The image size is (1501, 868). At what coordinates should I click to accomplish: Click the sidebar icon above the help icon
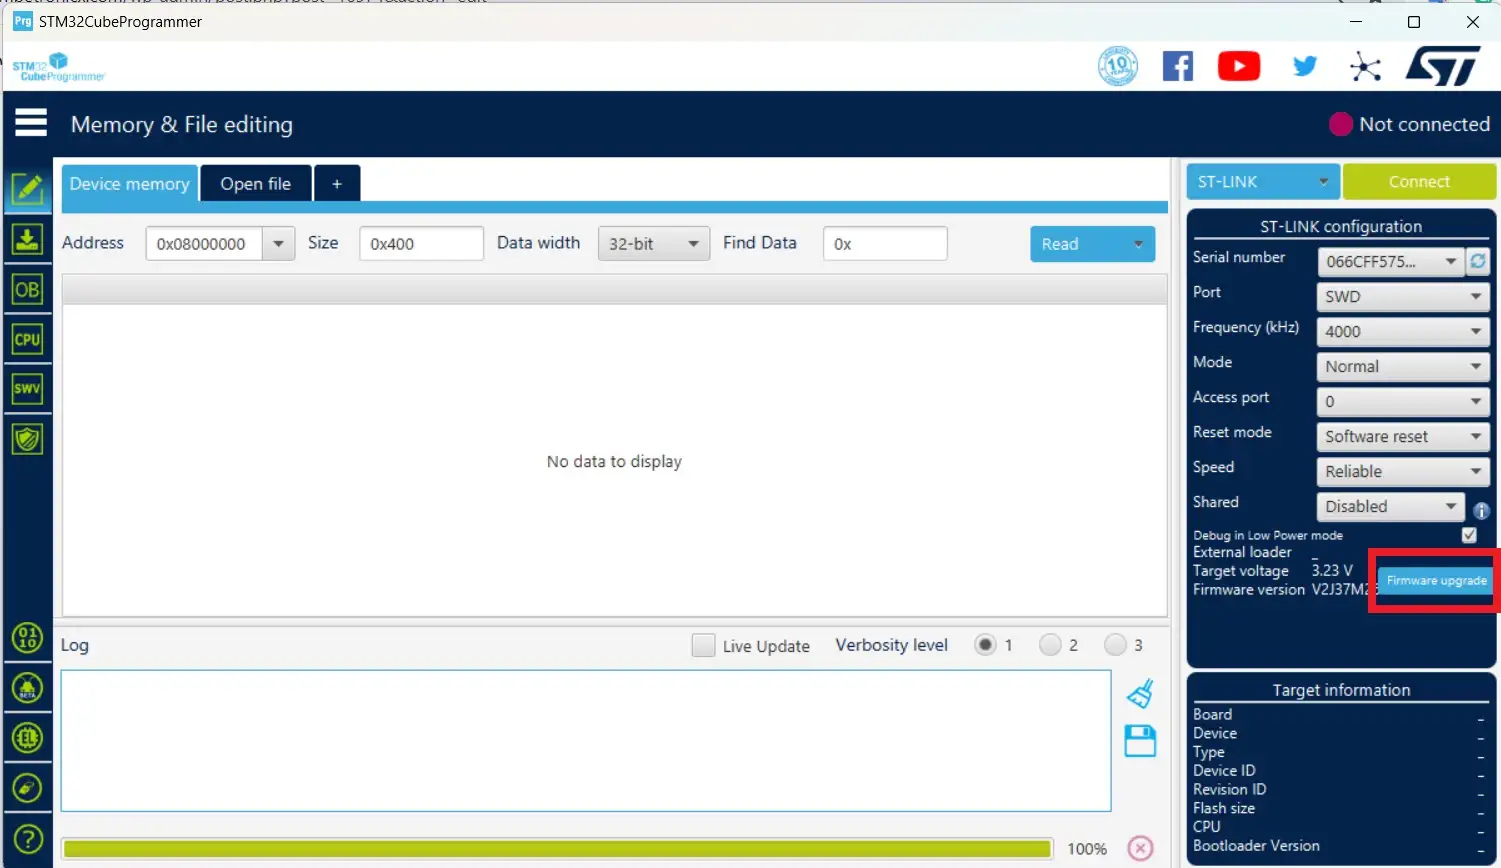tap(27, 788)
